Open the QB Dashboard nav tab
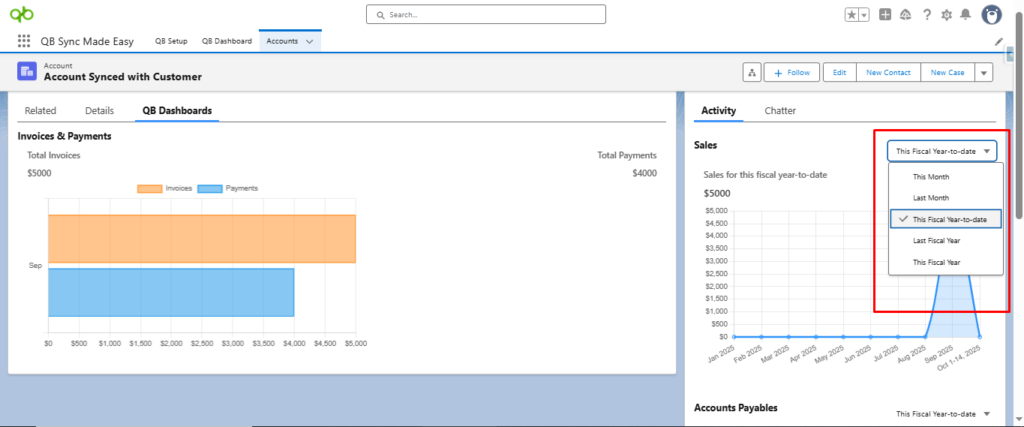Screen dimensions: 1024x427 tap(227, 41)
